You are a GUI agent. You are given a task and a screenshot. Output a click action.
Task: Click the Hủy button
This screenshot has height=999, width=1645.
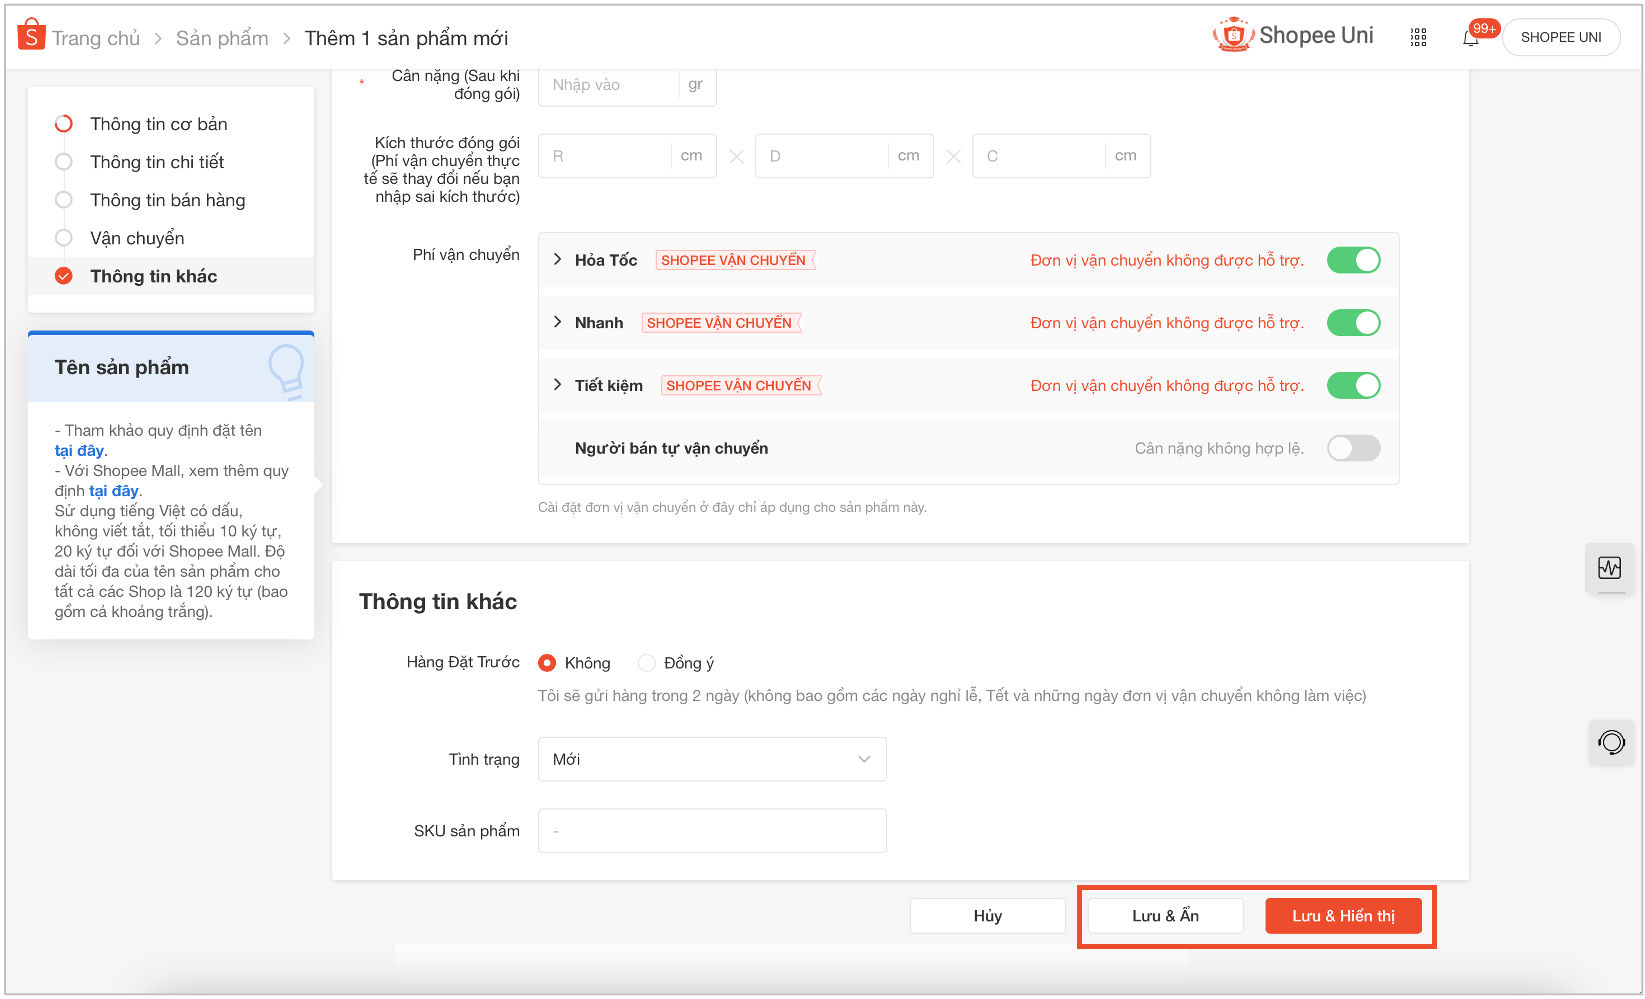click(x=987, y=916)
